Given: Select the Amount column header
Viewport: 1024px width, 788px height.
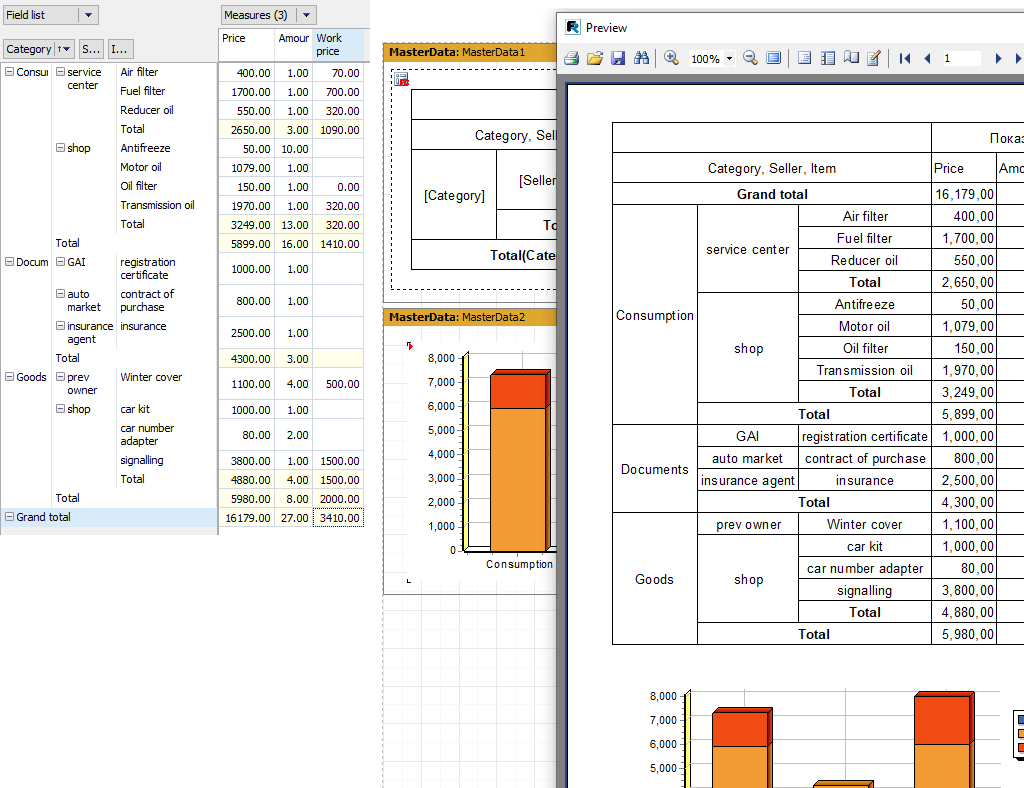Looking at the screenshot, I should 293,44.
